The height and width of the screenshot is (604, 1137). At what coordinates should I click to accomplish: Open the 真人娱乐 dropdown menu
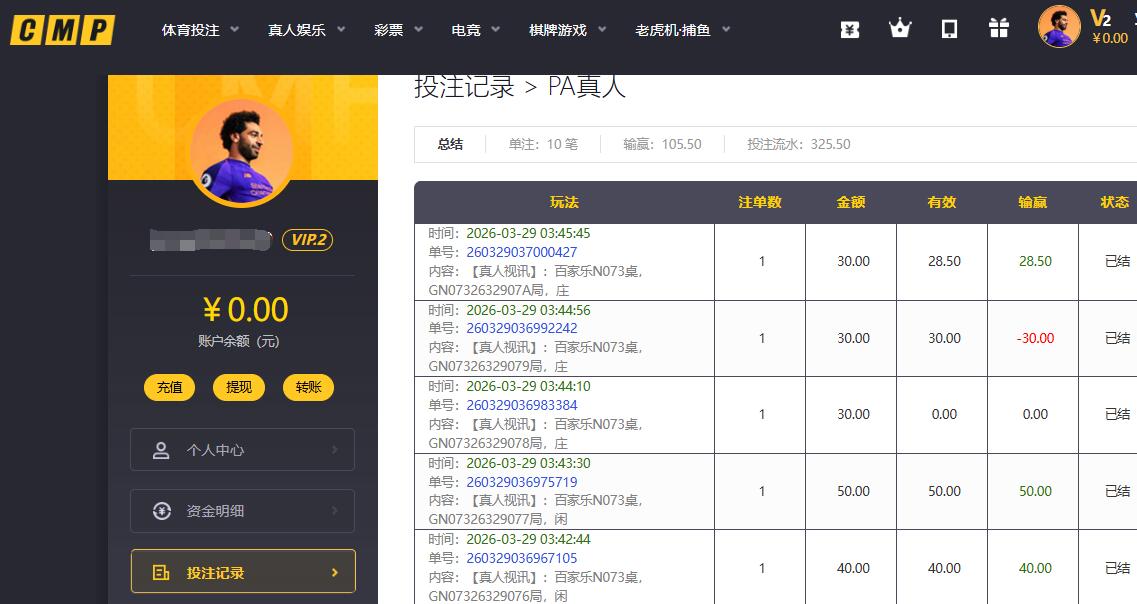[293, 30]
